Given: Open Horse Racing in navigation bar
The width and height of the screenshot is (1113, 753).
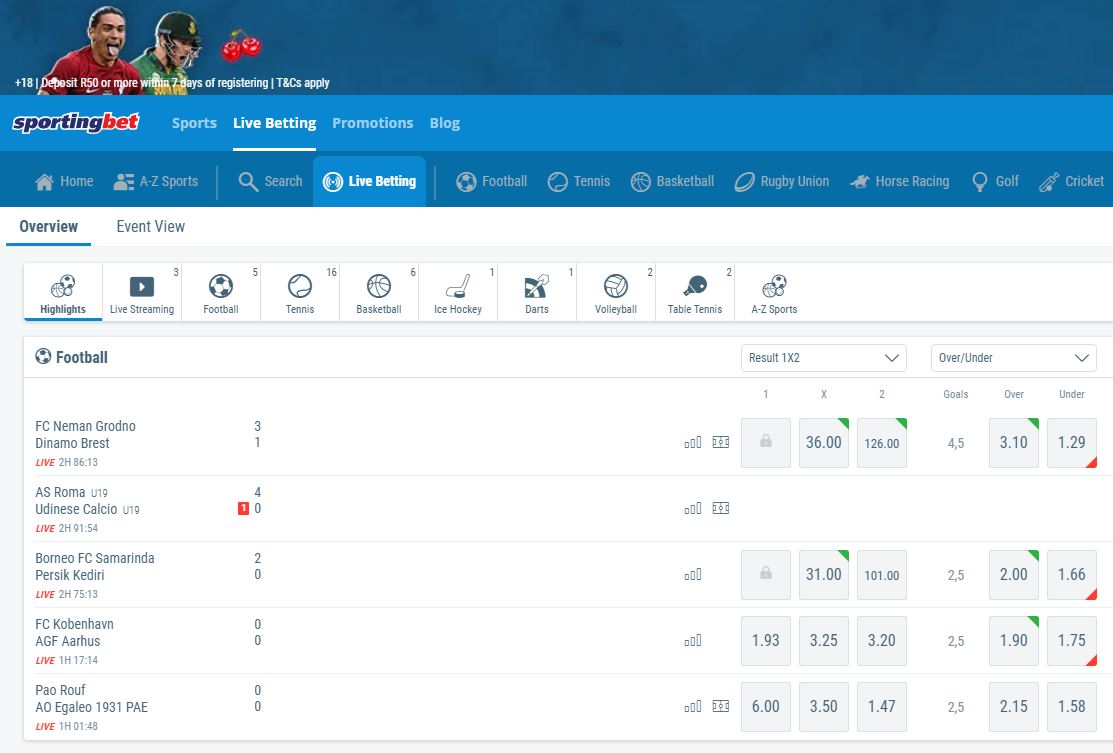Looking at the screenshot, I should [x=899, y=182].
